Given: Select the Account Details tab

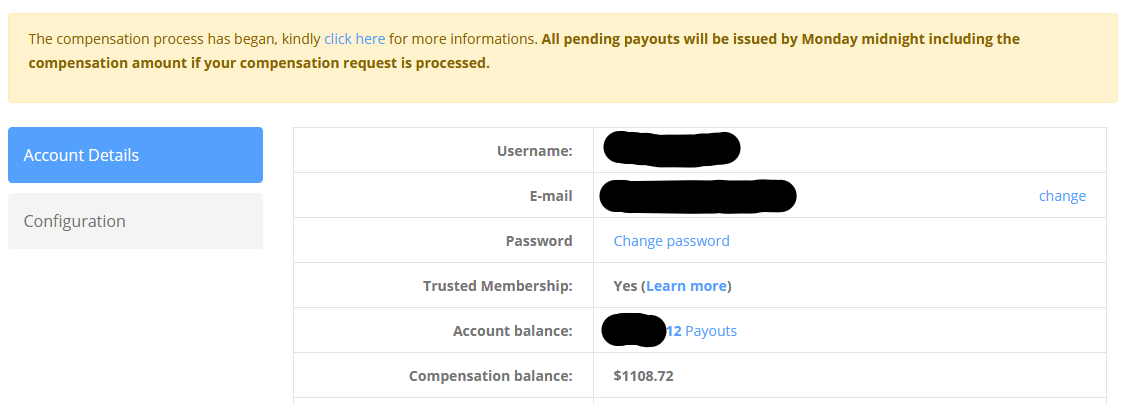Looking at the screenshot, I should tap(135, 155).
